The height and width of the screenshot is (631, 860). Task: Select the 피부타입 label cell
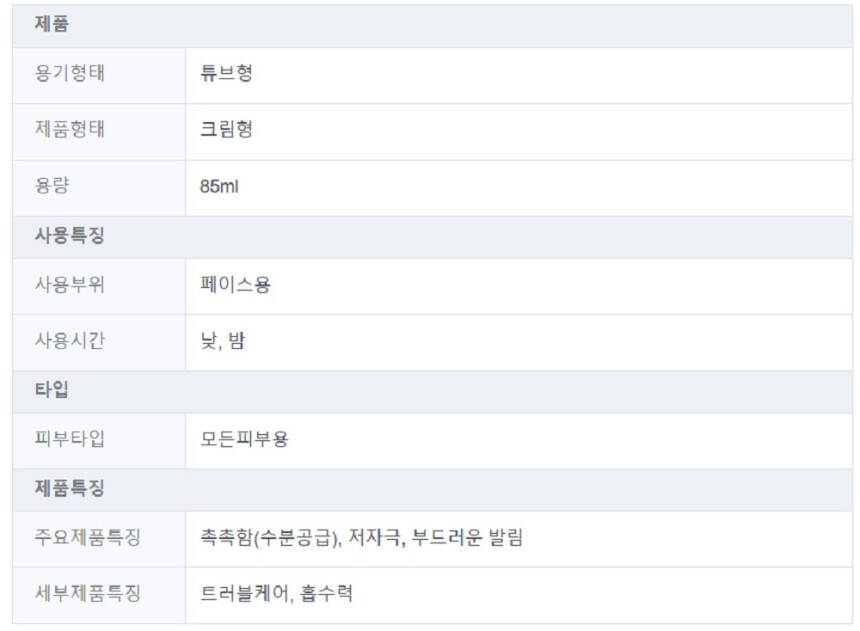[70, 439]
